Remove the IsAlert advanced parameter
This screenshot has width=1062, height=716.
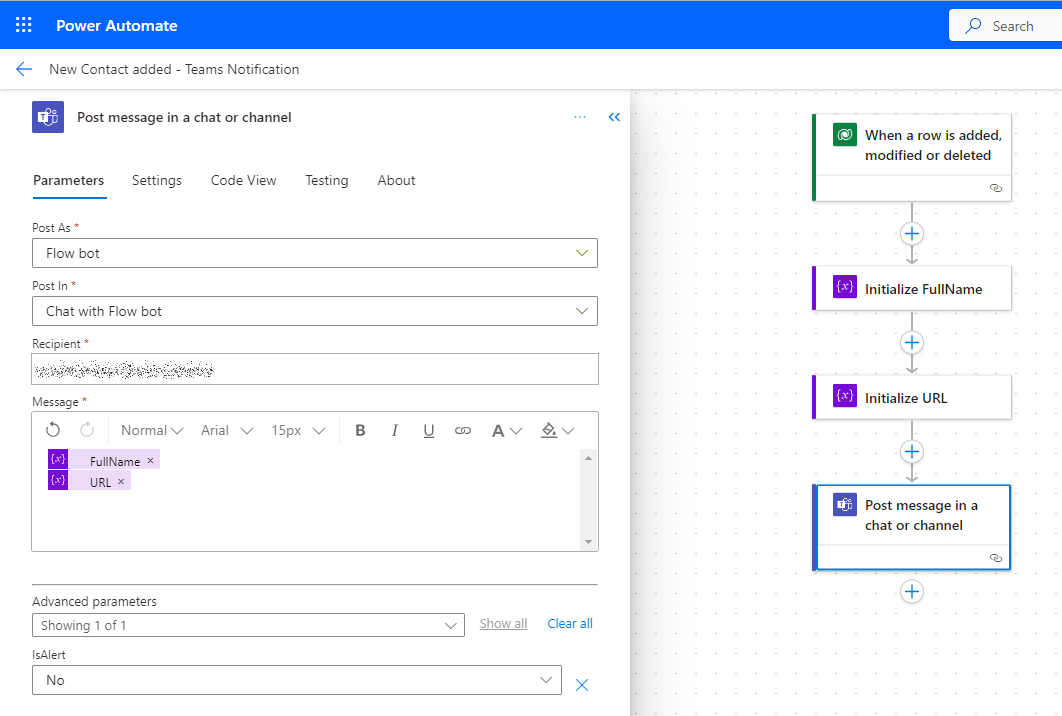(x=582, y=685)
